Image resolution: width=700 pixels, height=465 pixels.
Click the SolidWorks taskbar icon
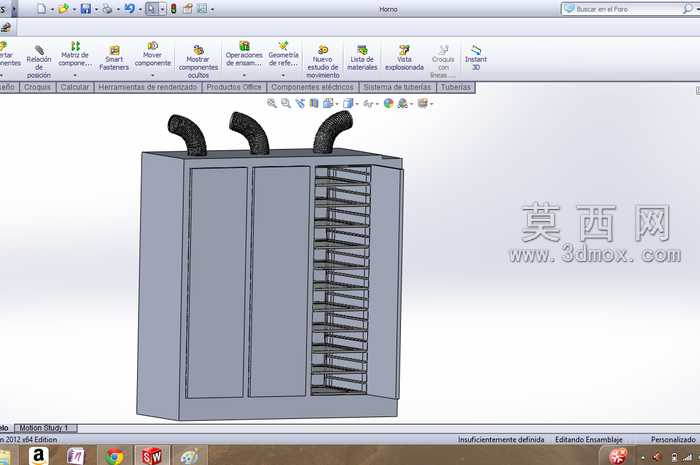[x=152, y=456]
